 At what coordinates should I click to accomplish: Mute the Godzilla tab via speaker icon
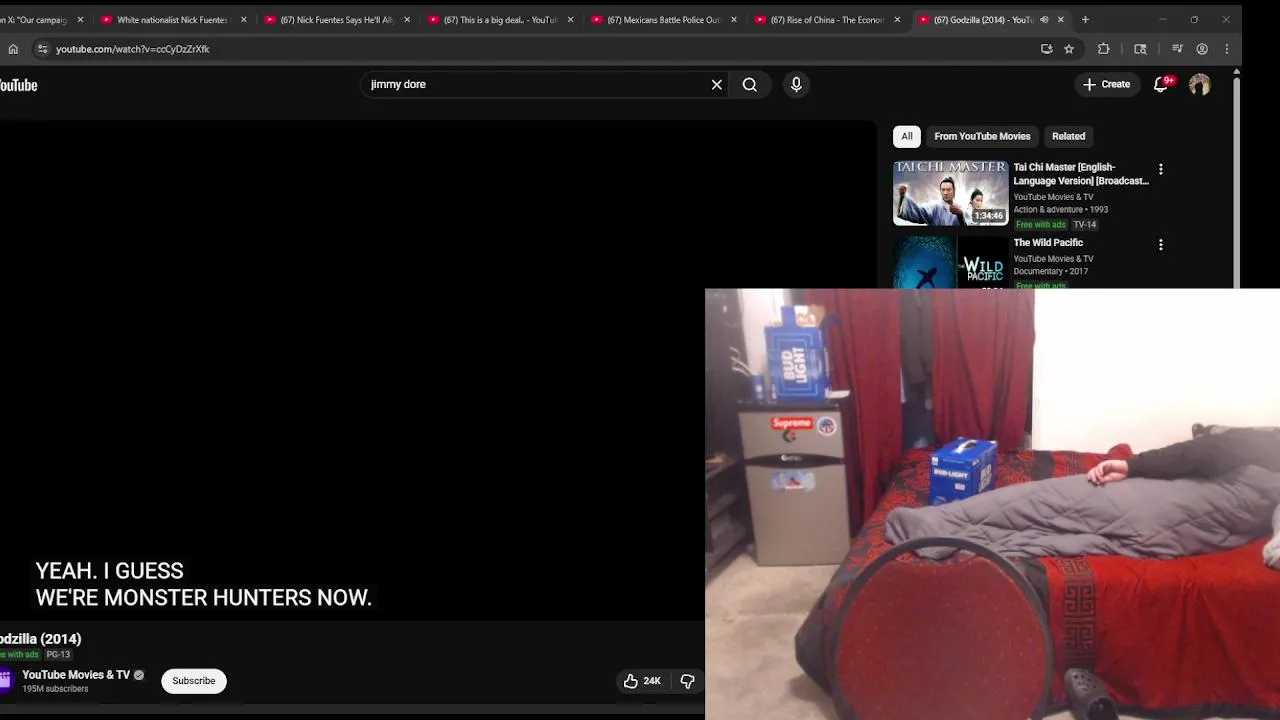(x=1044, y=20)
